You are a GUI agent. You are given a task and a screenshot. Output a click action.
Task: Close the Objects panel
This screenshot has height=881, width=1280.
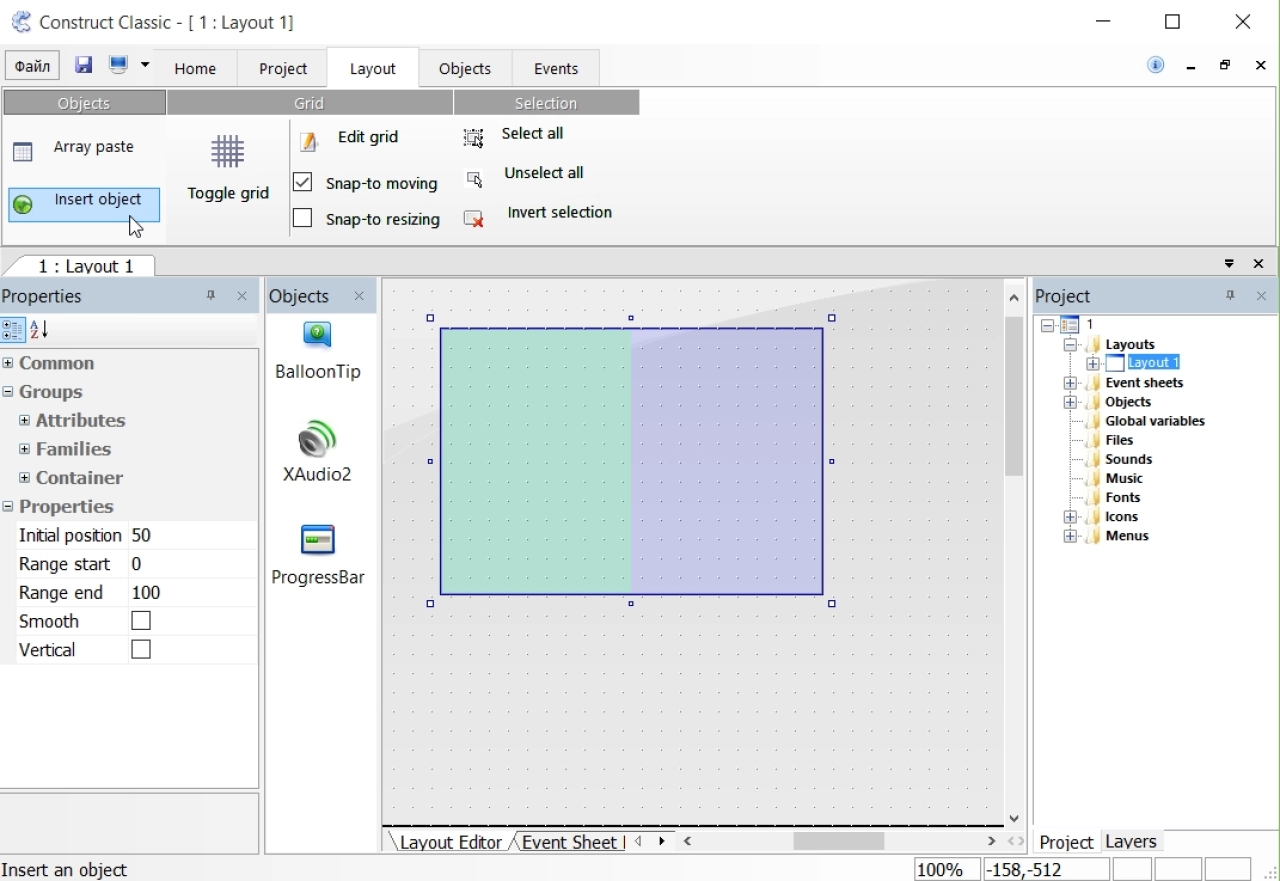(360, 296)
